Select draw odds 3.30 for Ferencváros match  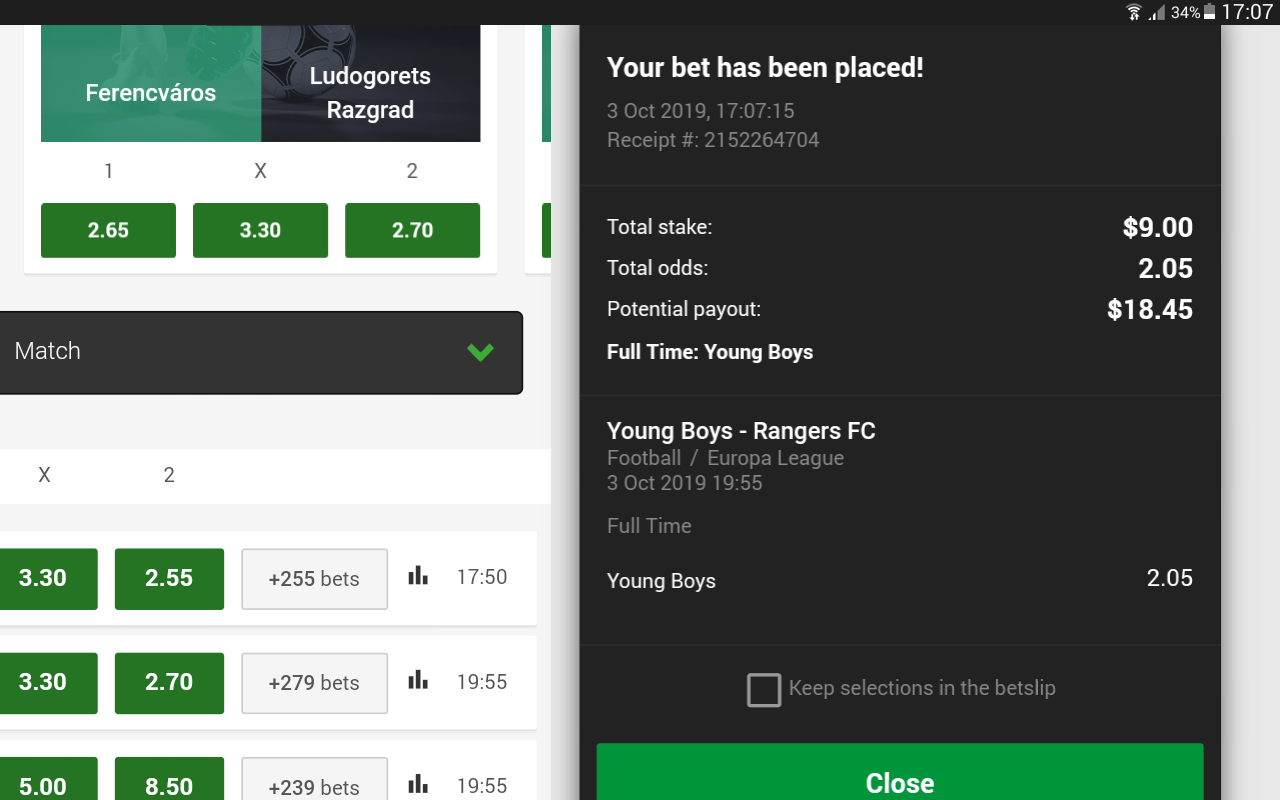pos(260,230)
